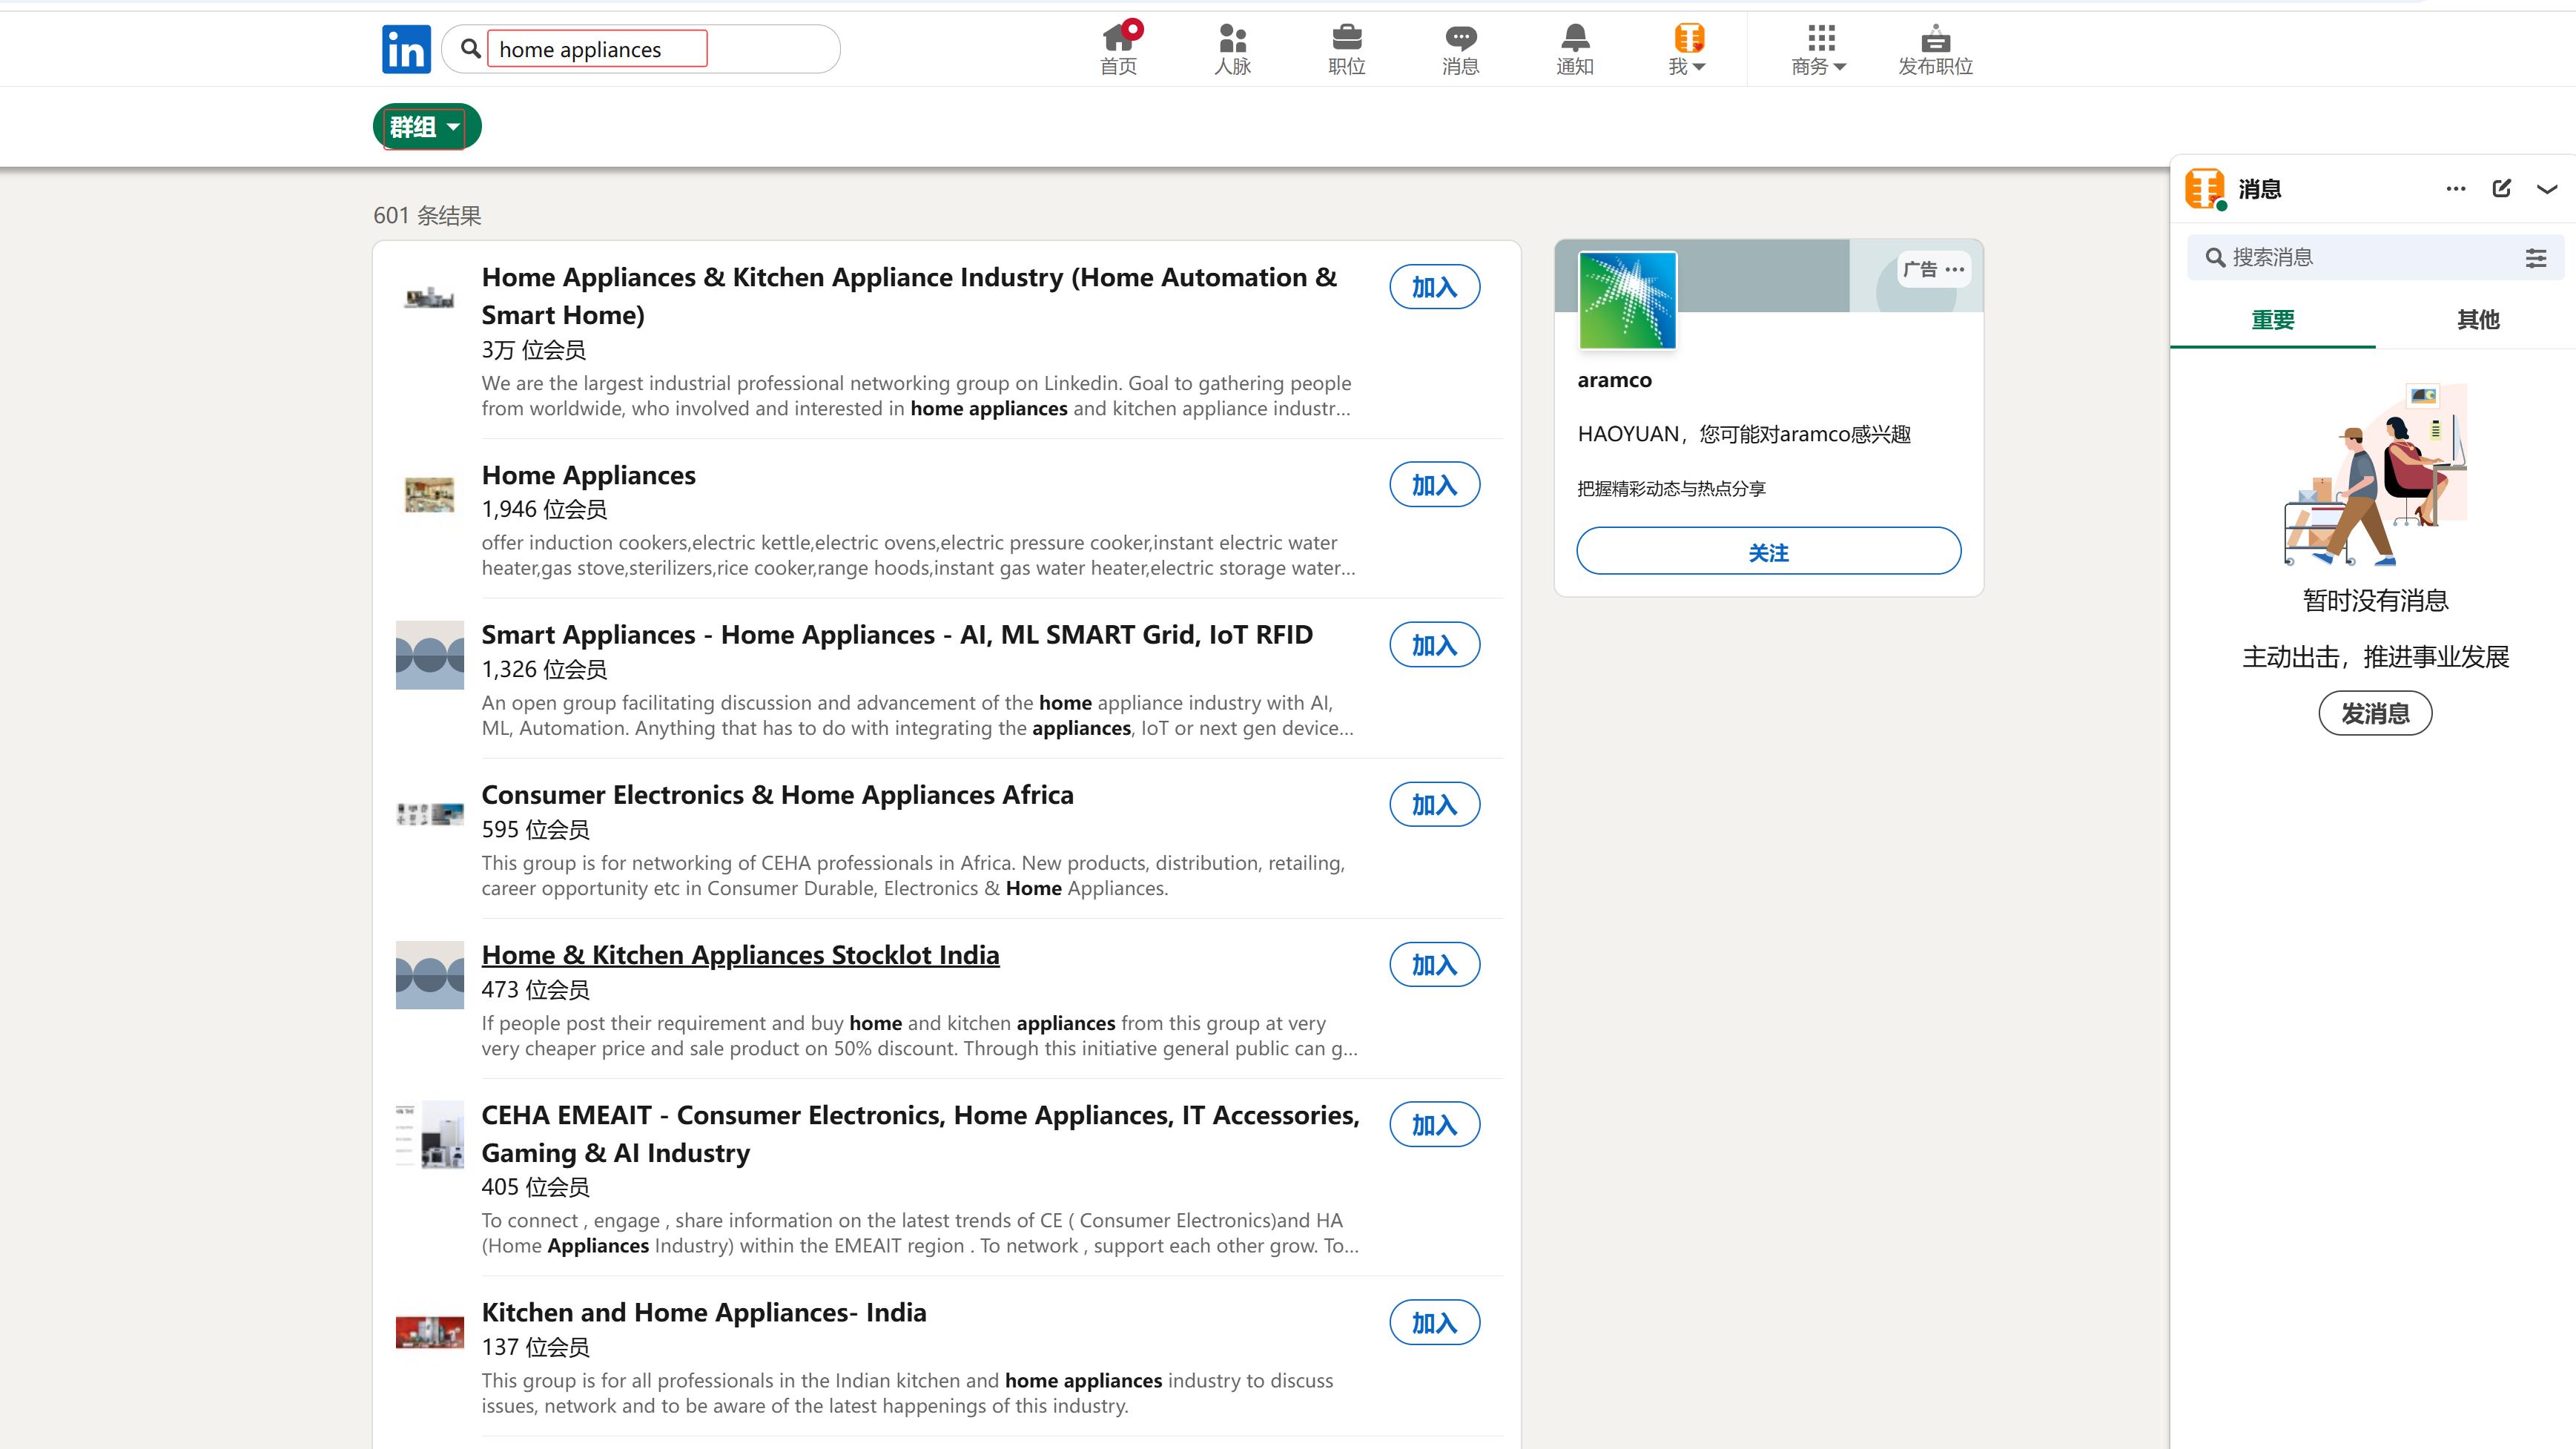The width and height of the screenshot is (2576, 1449).
Task: Join Home Appliances & Kitchen Appliance Industry group
Action: [x=1434, y=288]
